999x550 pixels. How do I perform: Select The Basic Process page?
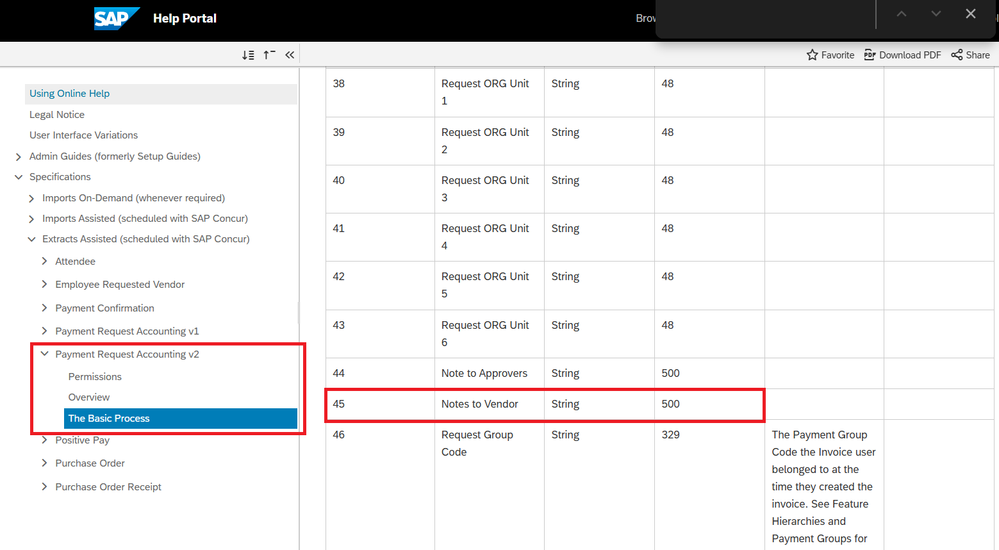pos(180,418)
